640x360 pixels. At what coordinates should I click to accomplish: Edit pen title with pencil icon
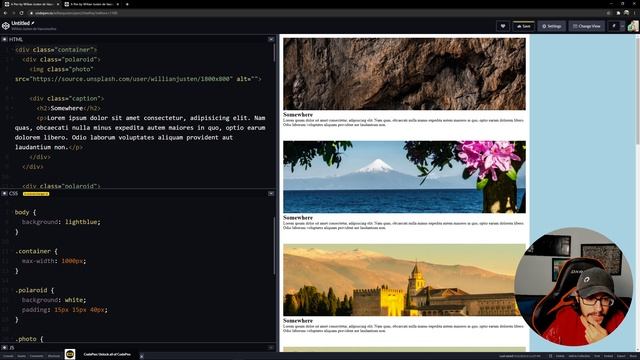[33, 23]
